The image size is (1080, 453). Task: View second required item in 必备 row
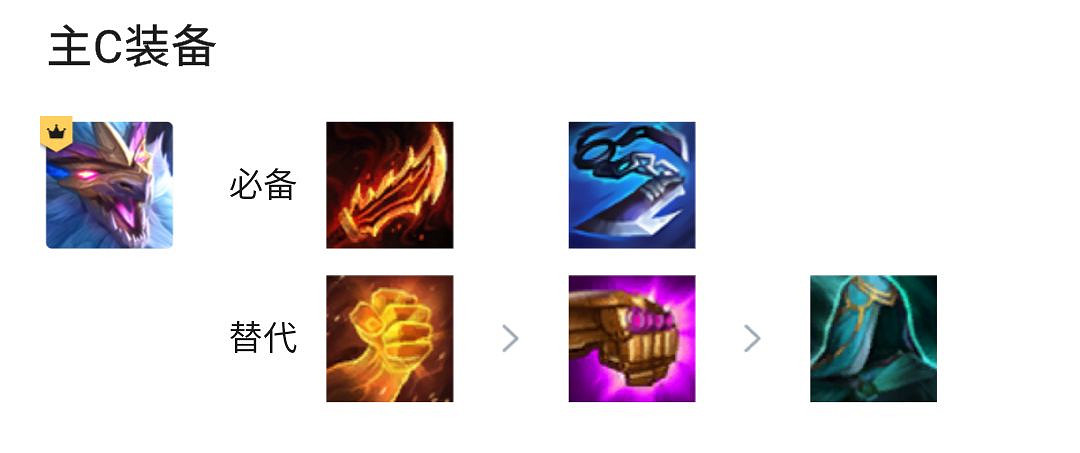tap(632, 185)
